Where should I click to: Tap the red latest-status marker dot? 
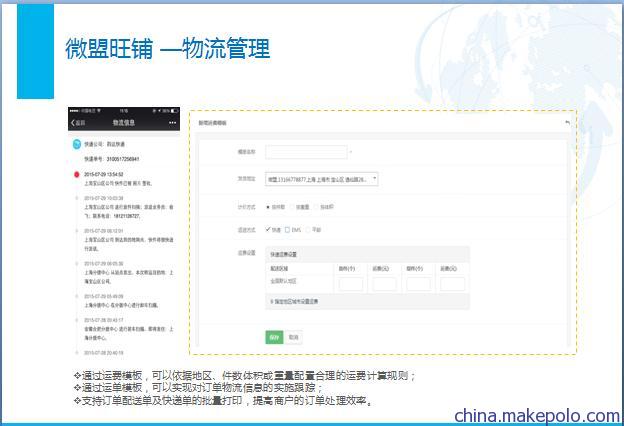[76, 174]
